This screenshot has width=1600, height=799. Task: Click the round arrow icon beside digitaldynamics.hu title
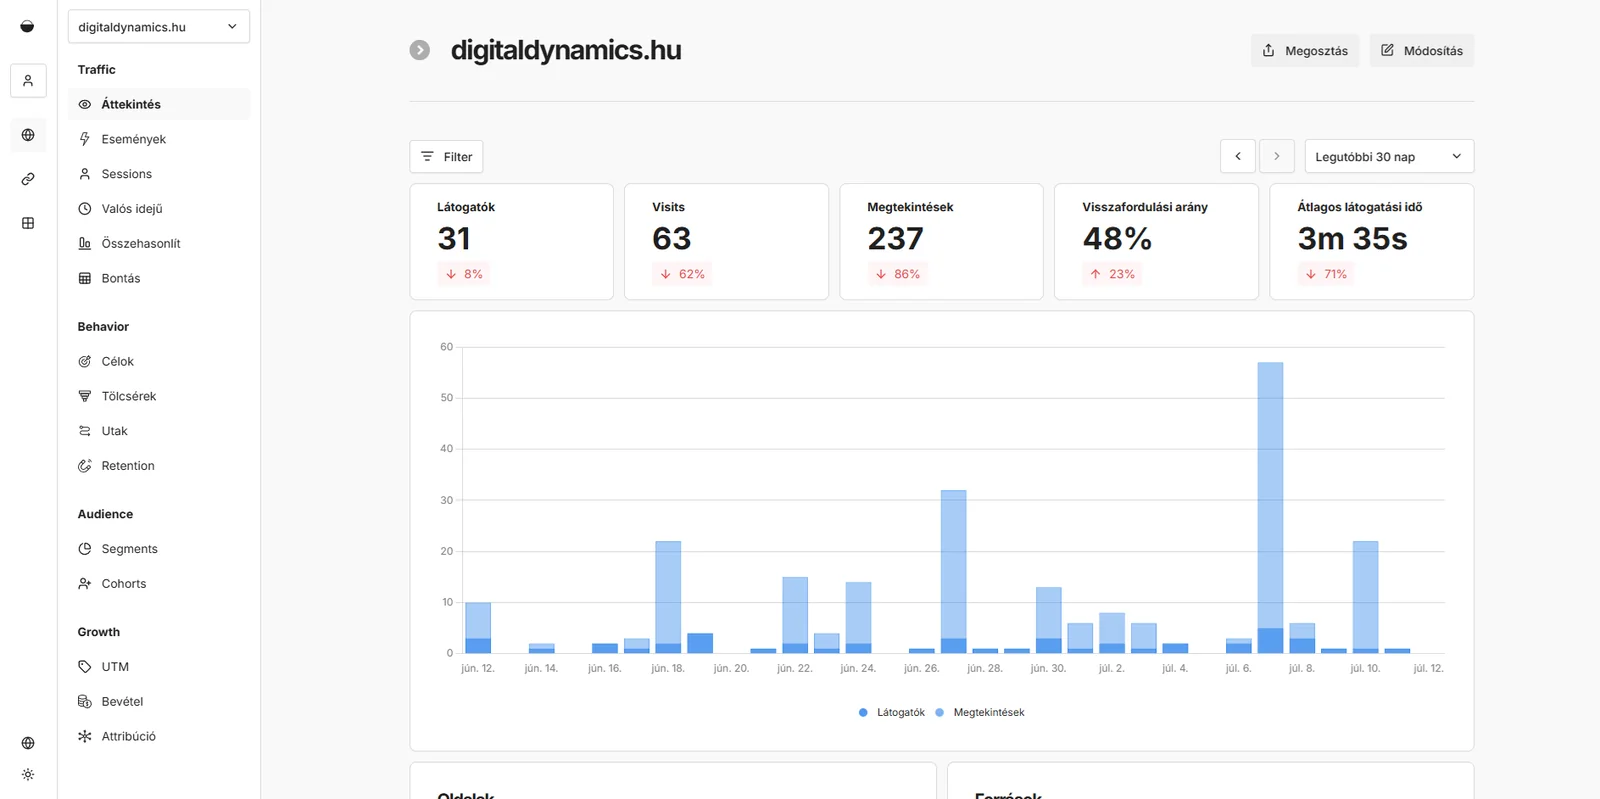tap(420, 50)
